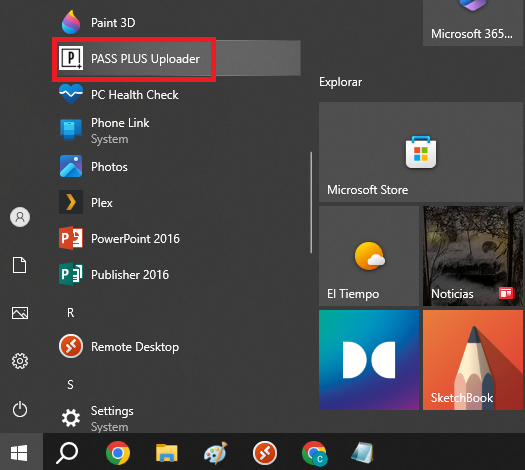The image size is (525, 470).
Task: Open PASS PLUS Uploader app
Action: point(177,59)
